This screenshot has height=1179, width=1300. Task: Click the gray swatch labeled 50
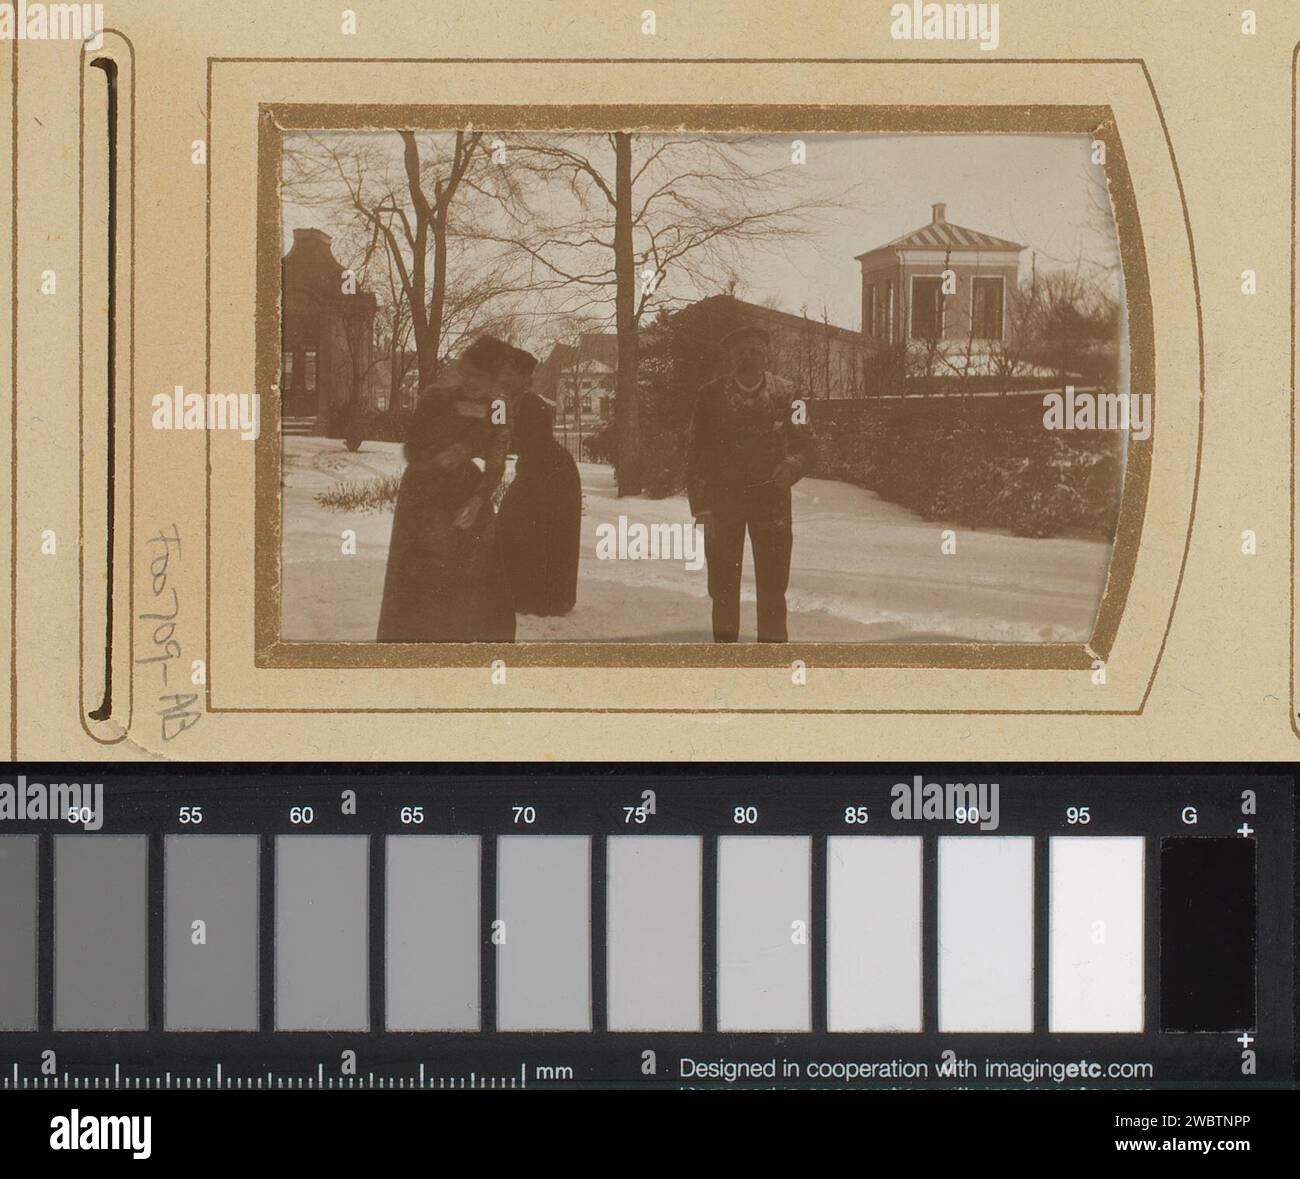[x=101, y=933]
